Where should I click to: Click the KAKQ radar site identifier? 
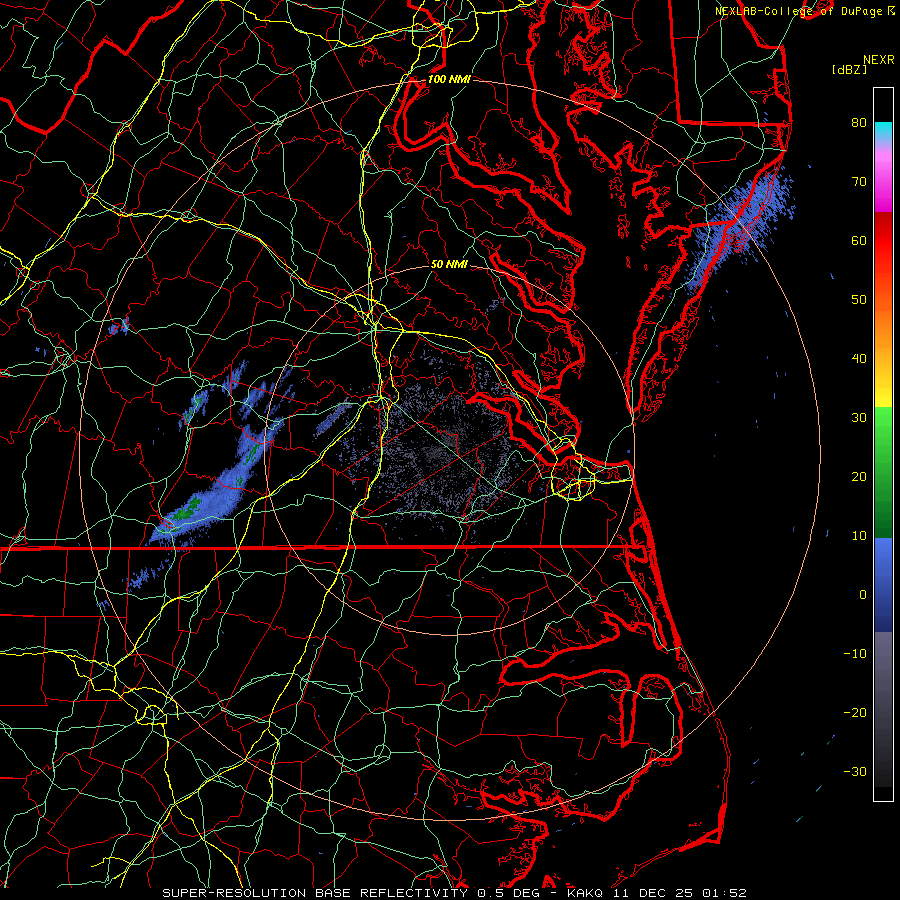pyautogui.click(x=587, y=893)
